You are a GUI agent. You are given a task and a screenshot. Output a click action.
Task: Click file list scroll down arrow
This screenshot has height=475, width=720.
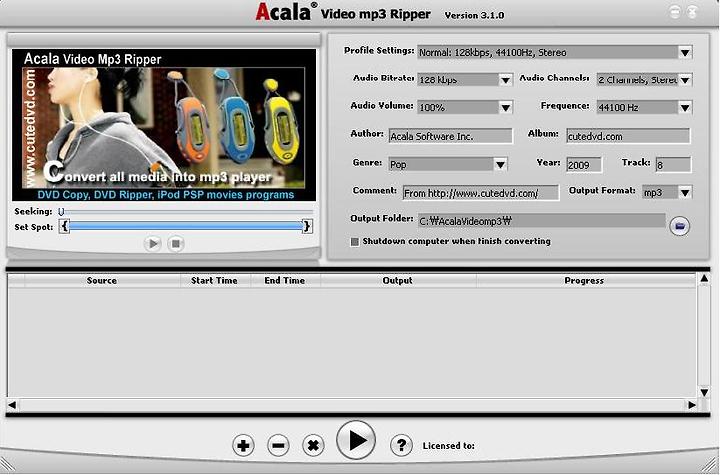tap(704, 392)
